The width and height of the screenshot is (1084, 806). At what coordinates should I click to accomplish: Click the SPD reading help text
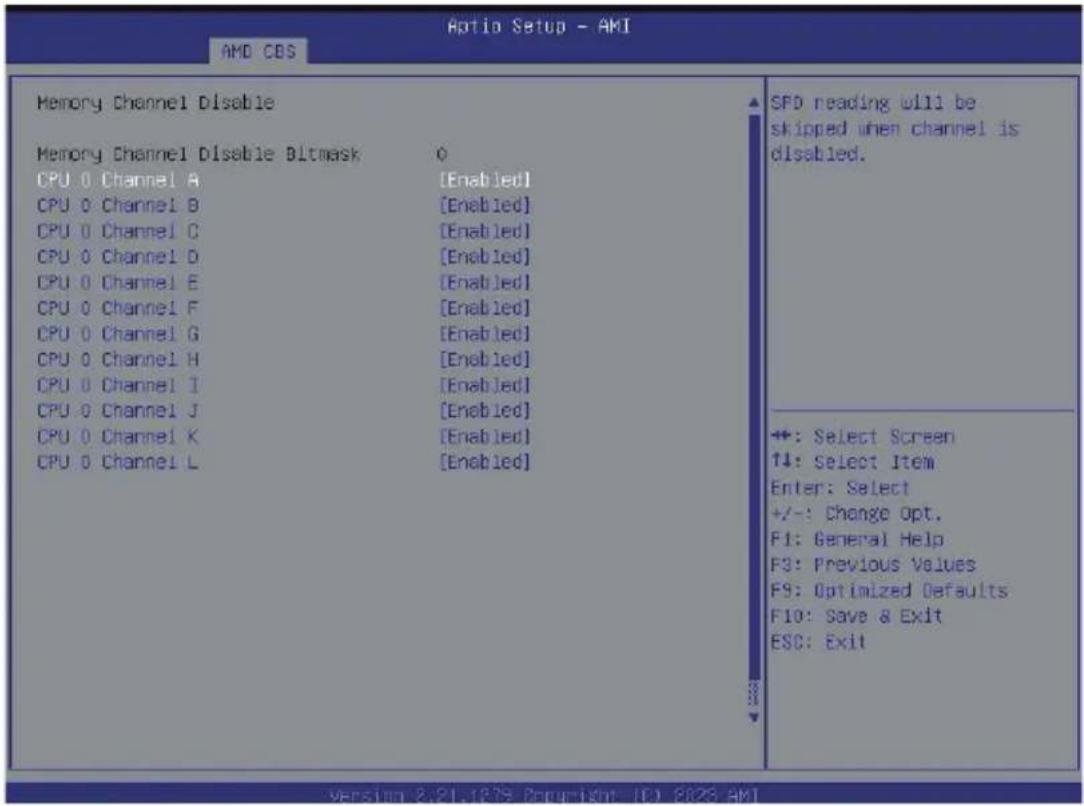[895, 129]
